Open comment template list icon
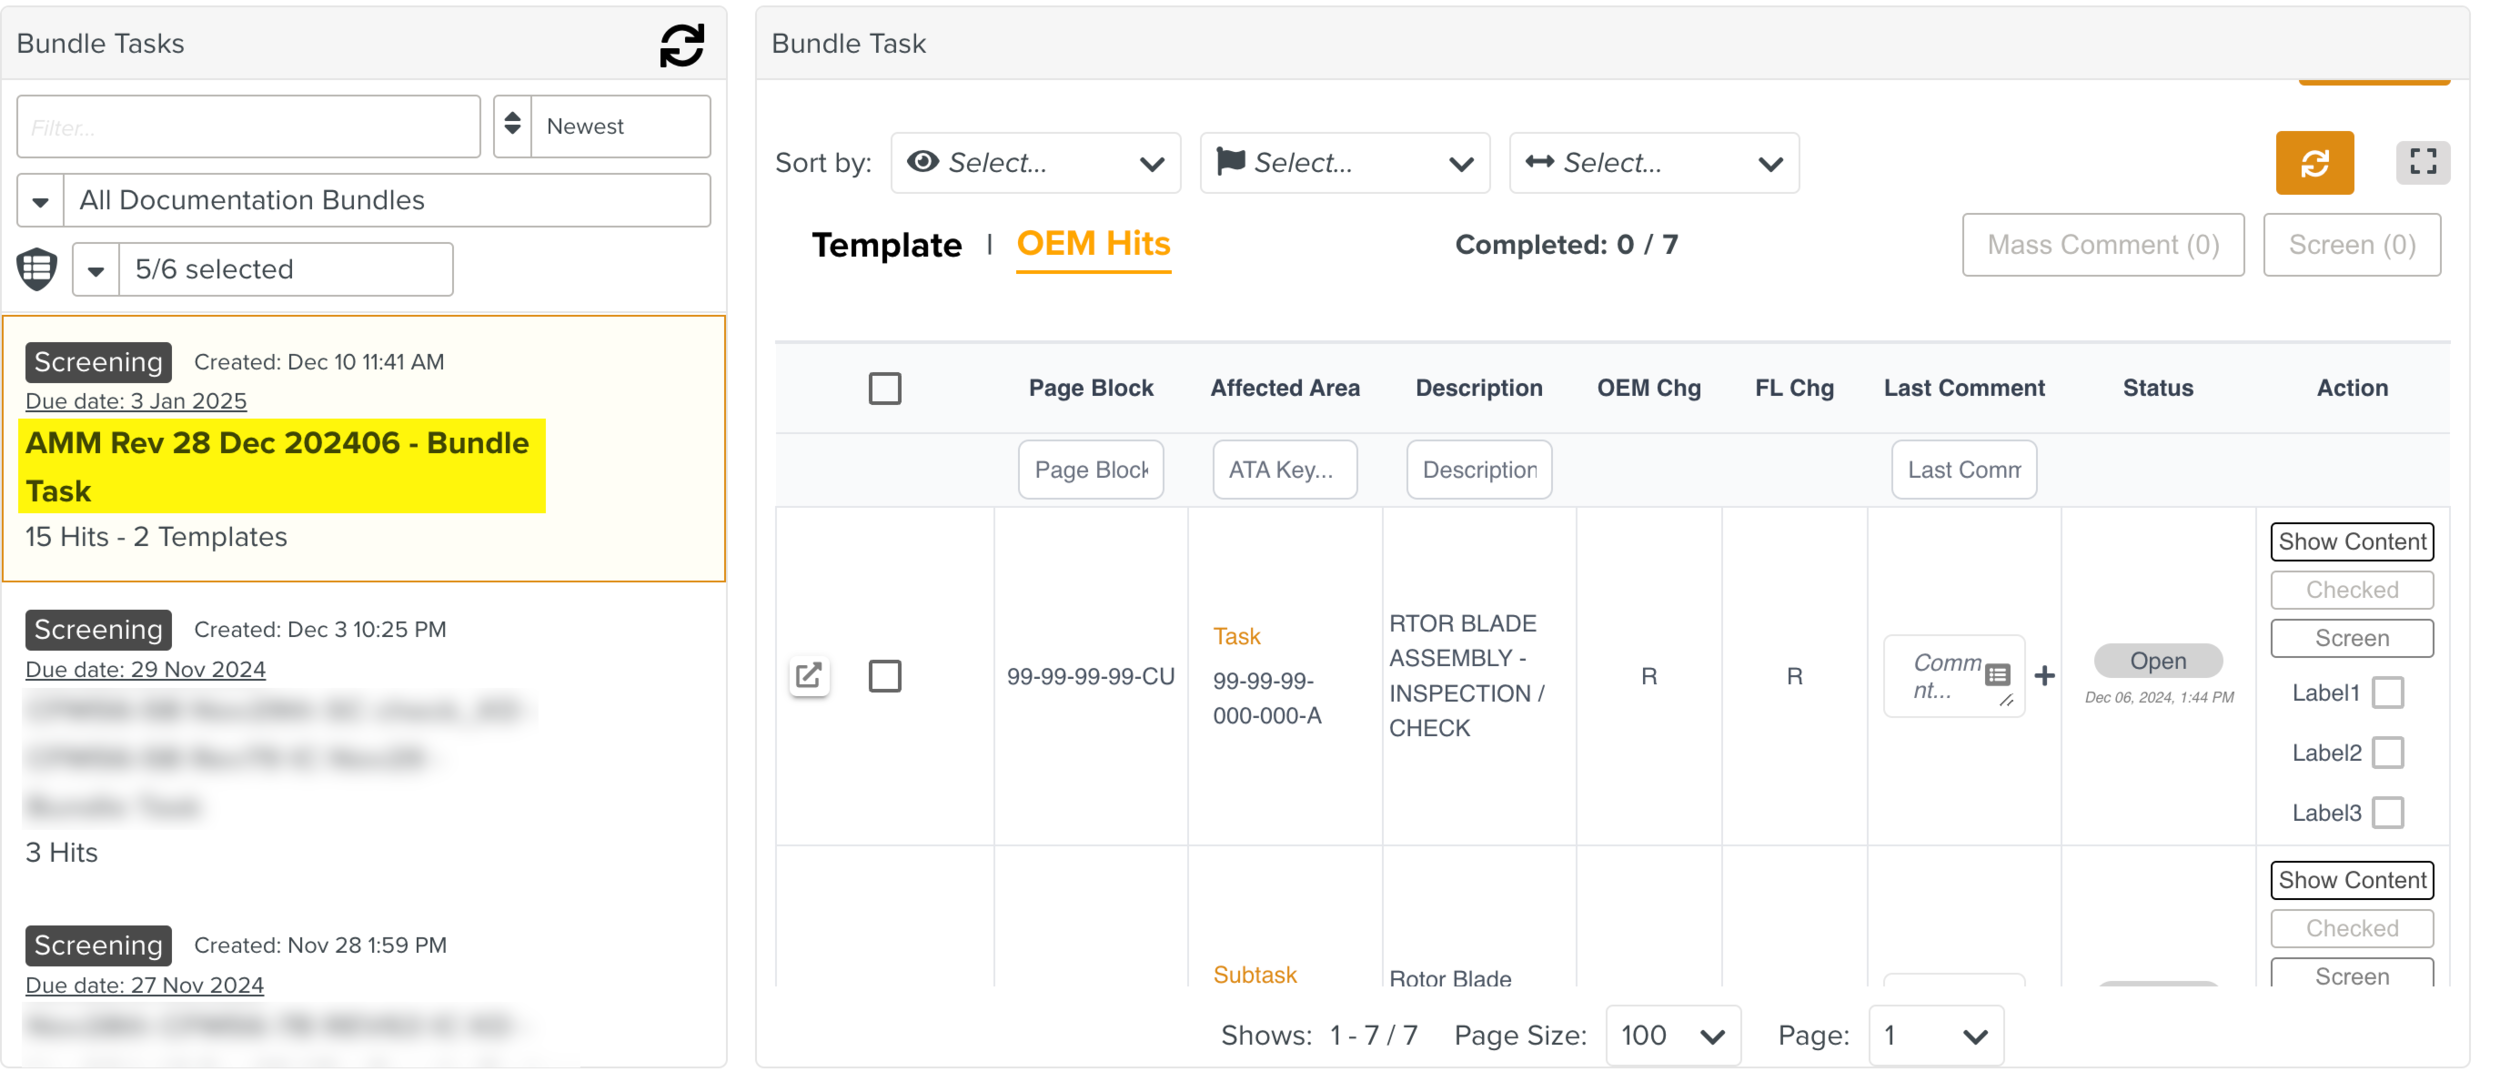The width and height of the screenshot is (2500, 1092). [x=1998, y=674]
